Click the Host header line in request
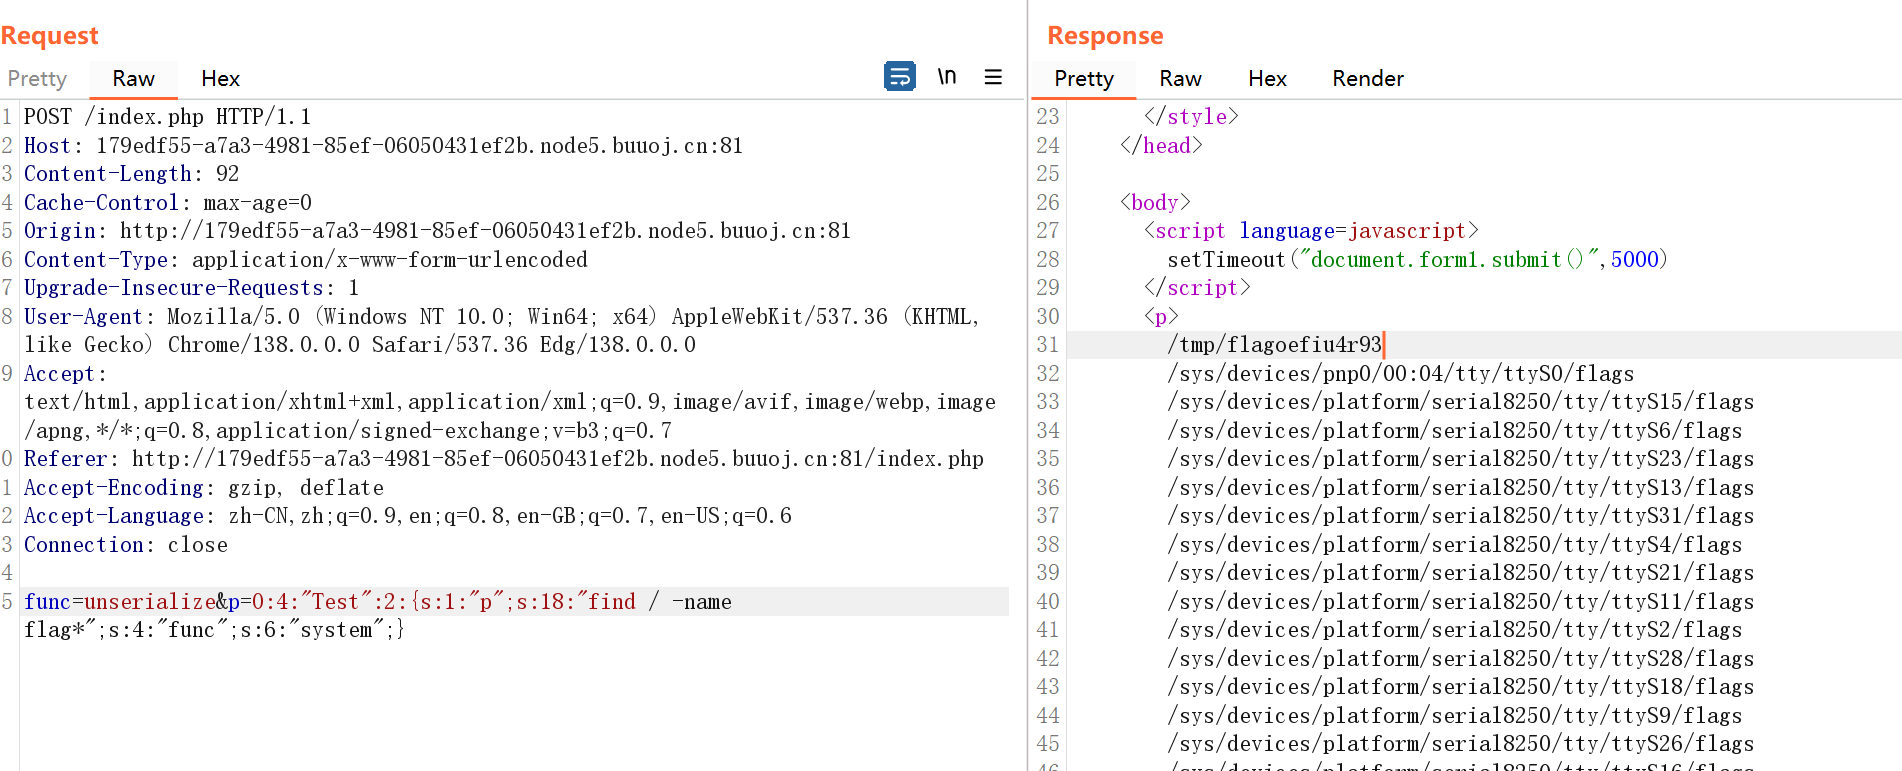Image resolution: width=1902 pixels, height=771 pixels. 383,146
